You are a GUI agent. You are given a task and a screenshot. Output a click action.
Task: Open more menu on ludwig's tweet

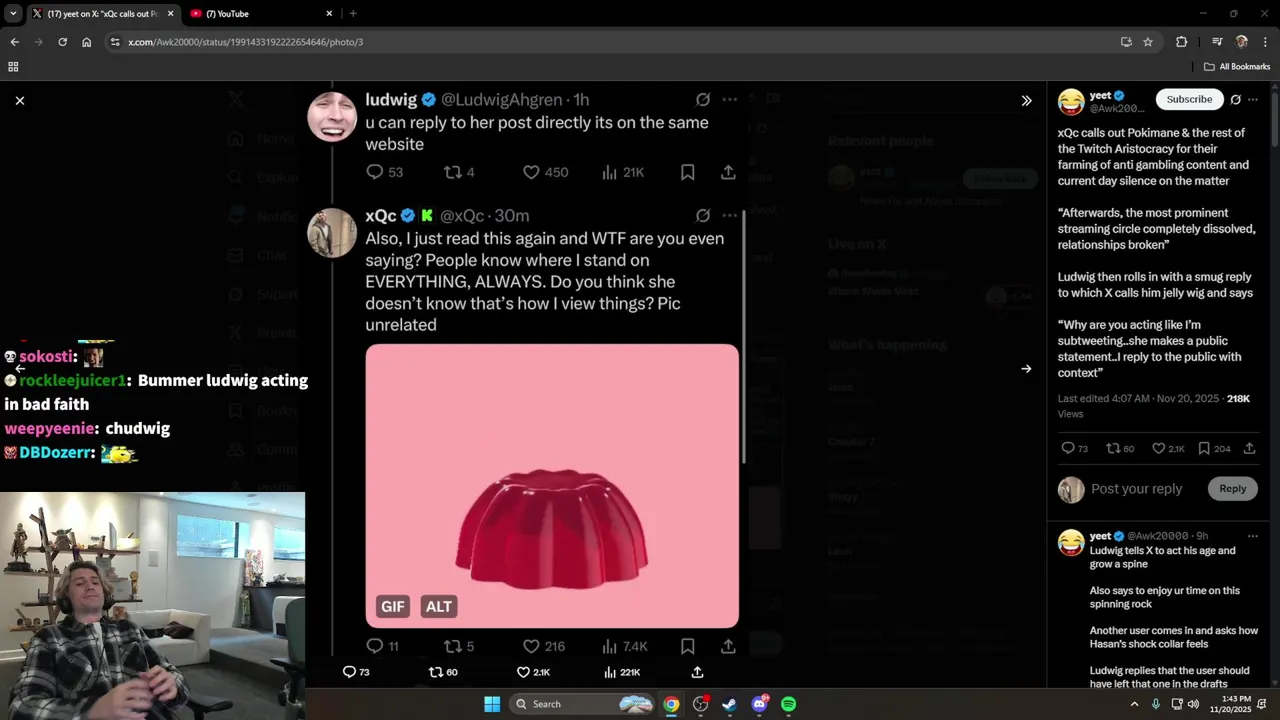point(729,100)
